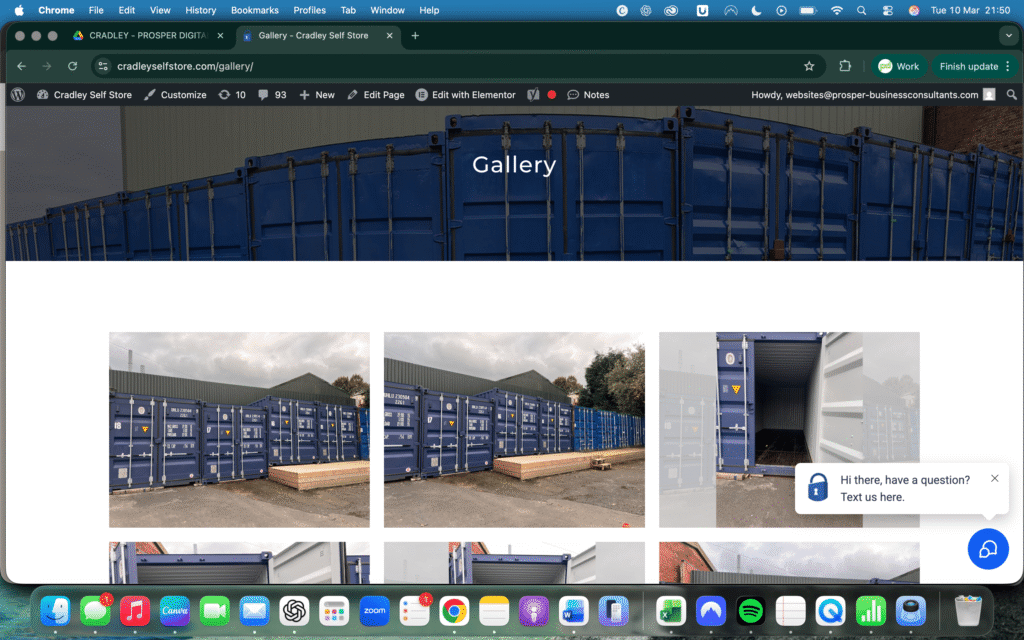Click the WordPress updates counter showing 10

231,95
